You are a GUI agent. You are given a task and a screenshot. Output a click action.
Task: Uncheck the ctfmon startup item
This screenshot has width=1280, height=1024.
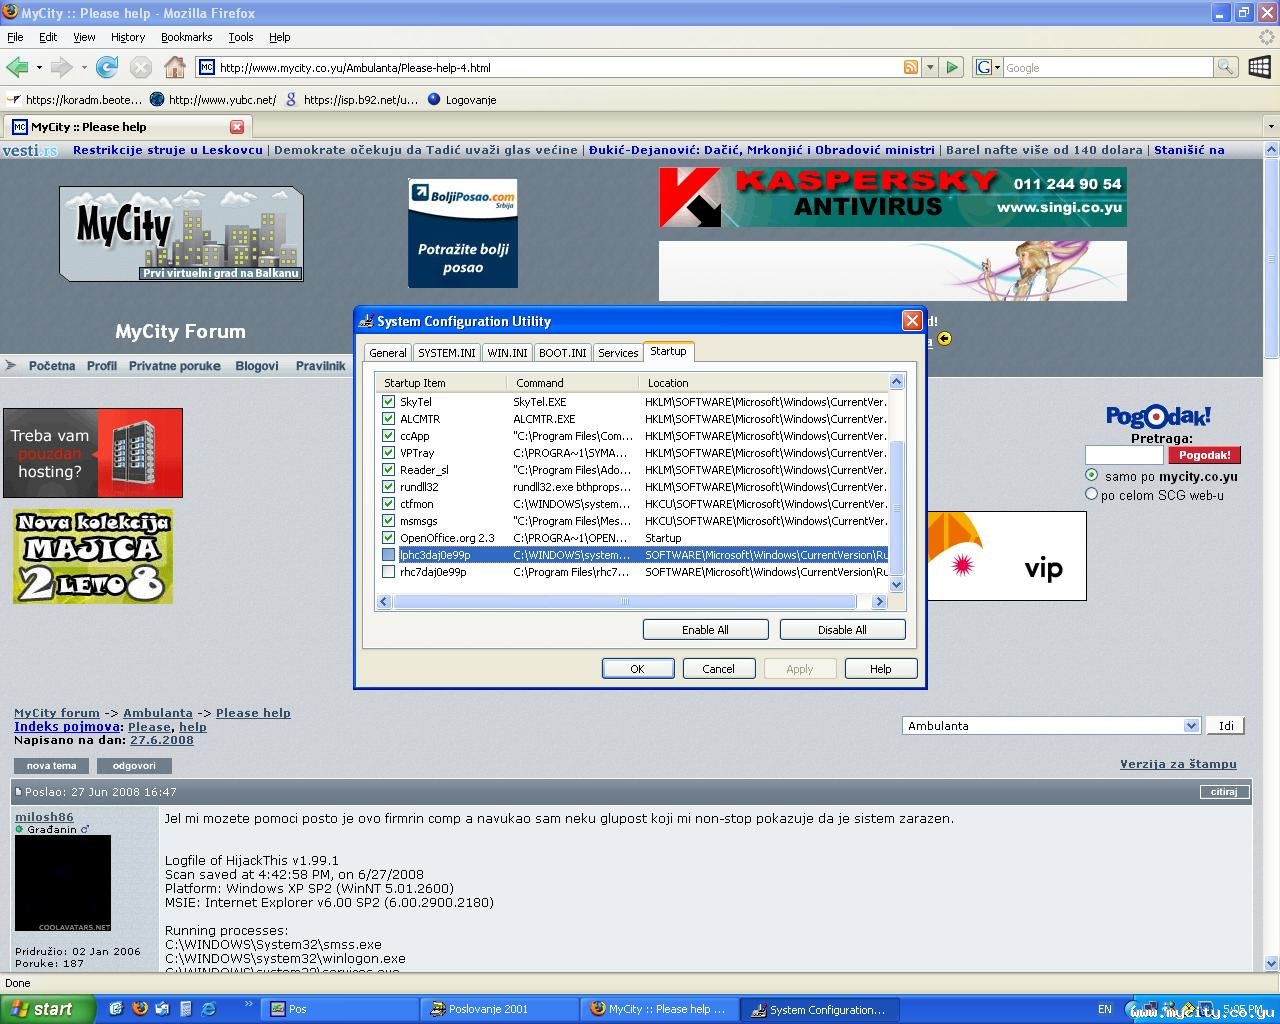(x=389, y=504)
